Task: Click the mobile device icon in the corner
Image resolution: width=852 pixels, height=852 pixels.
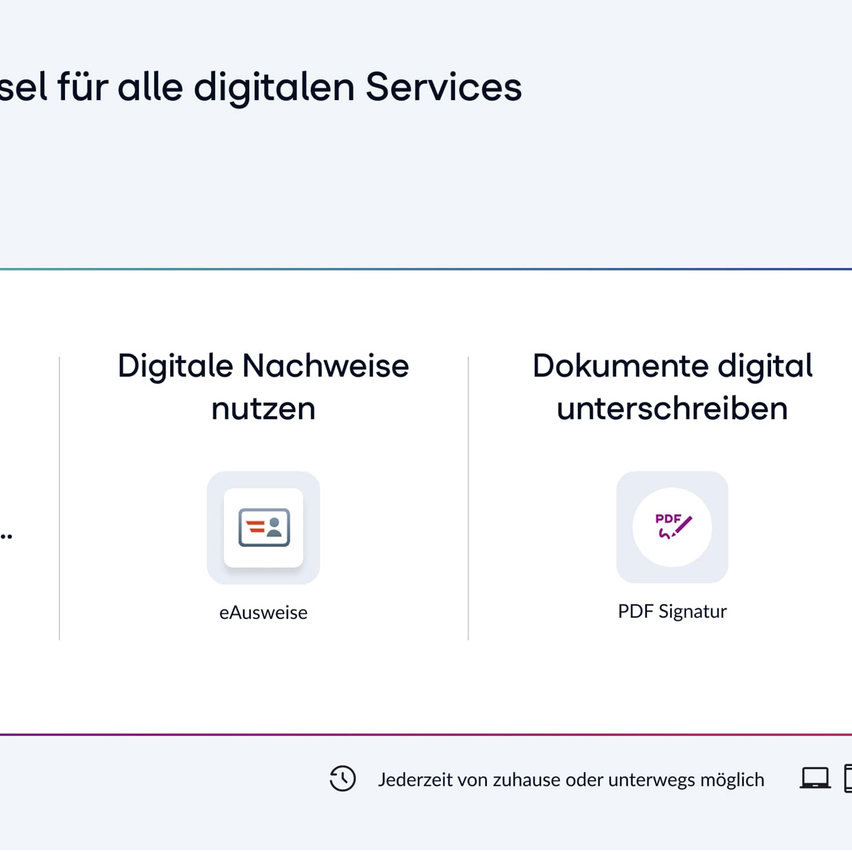Action: (x=846, y=778)
